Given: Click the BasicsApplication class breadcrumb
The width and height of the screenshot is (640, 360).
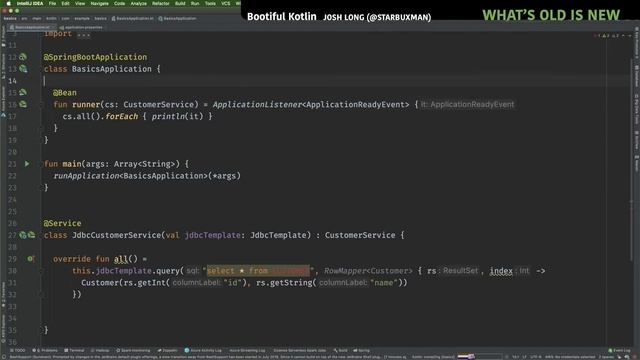Looking at the screenshot, I should (177, 18).
